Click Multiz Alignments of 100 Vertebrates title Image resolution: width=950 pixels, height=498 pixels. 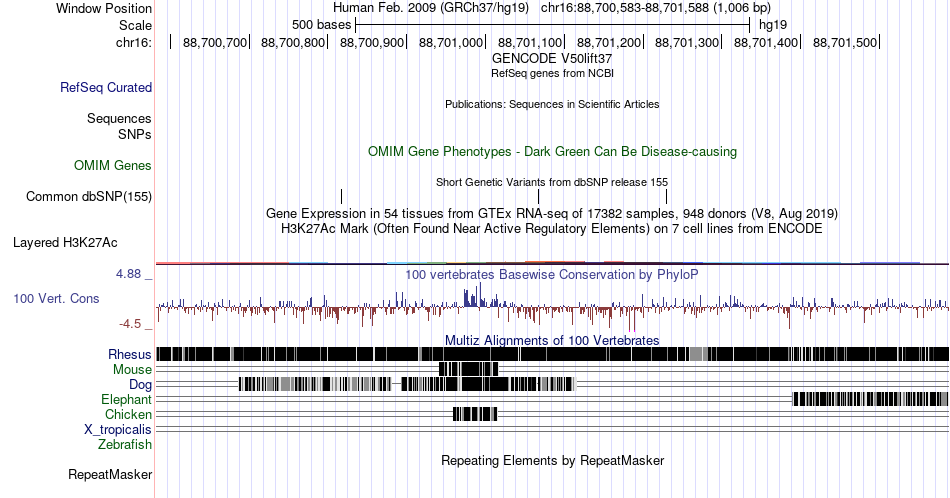pyautogui.click(x=552, y=340)
